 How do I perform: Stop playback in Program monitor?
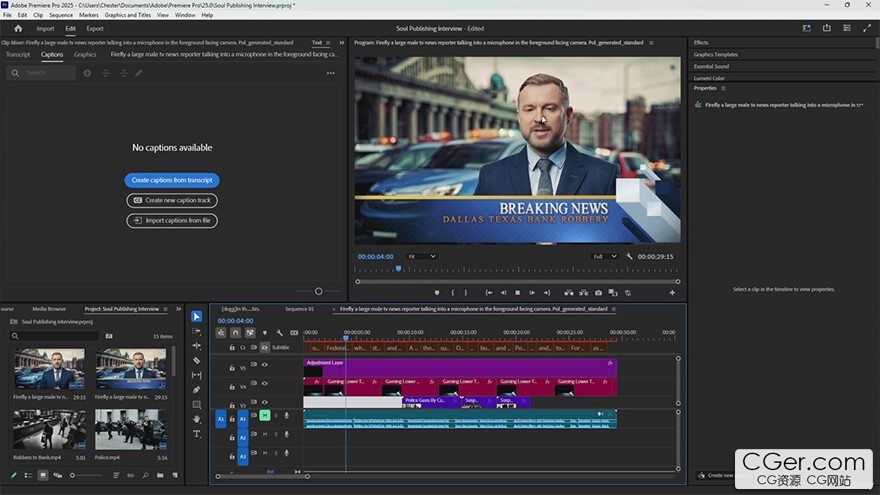pos(517,292)
